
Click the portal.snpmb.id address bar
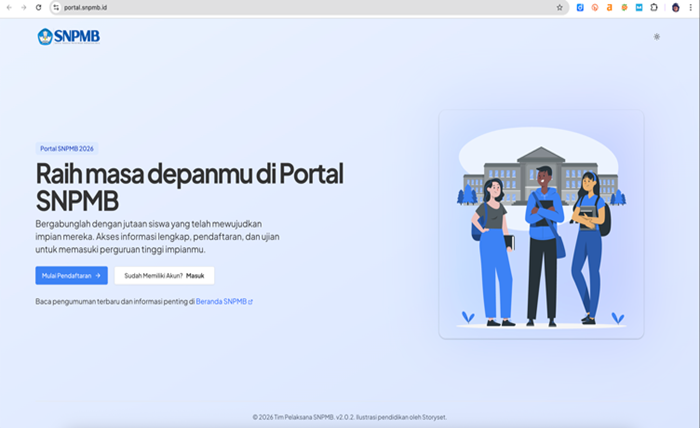[308, 8]
